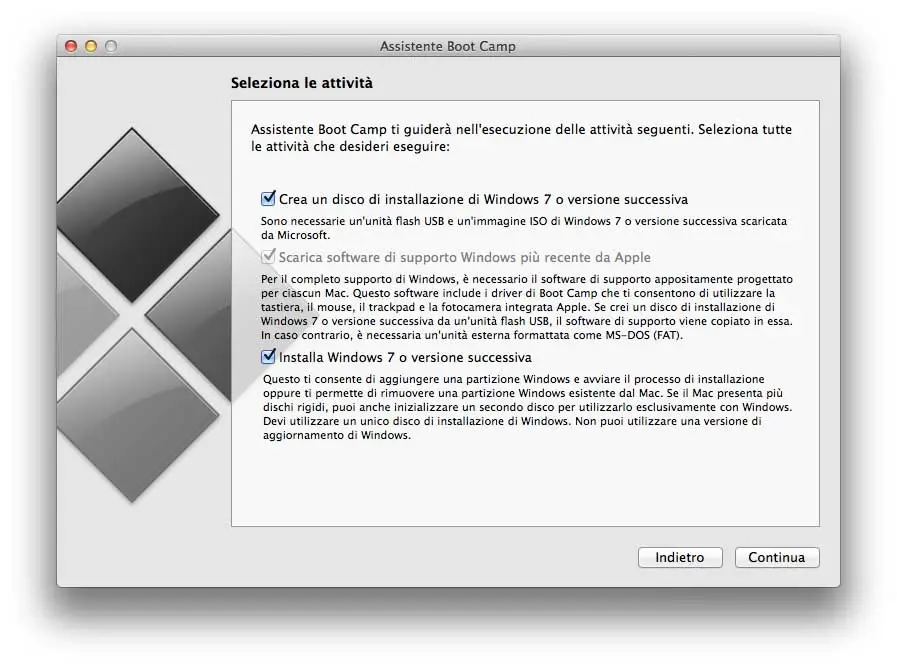Click the paragraph starting Sono necessarie un'unità flash

click(x=524, y=228)
